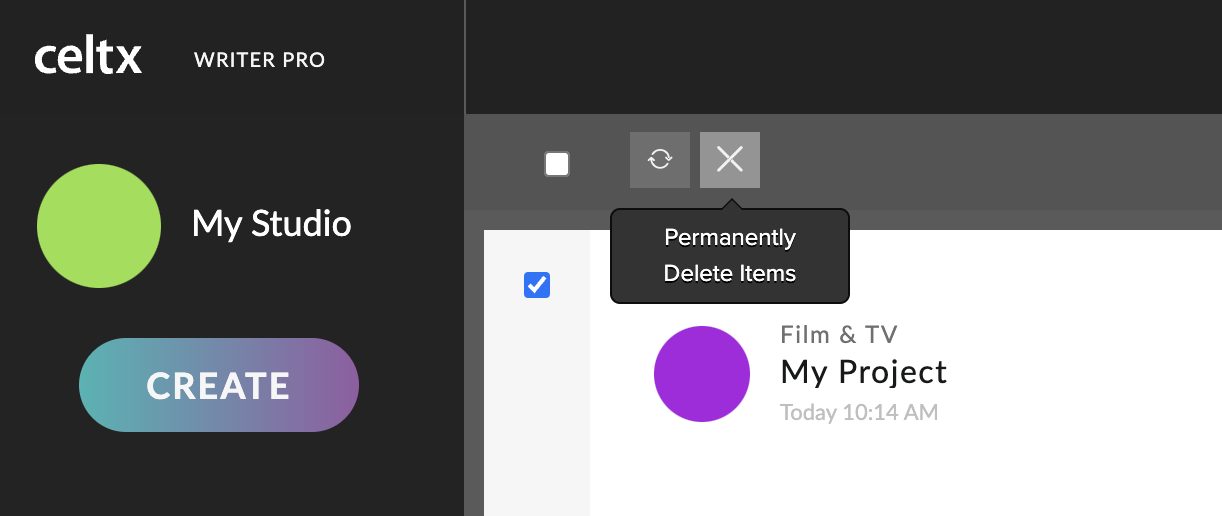Click the Permanently Delete Items X button
Image resolution: width=1222 pixels, height=516 pixels.
click(730, 160)
